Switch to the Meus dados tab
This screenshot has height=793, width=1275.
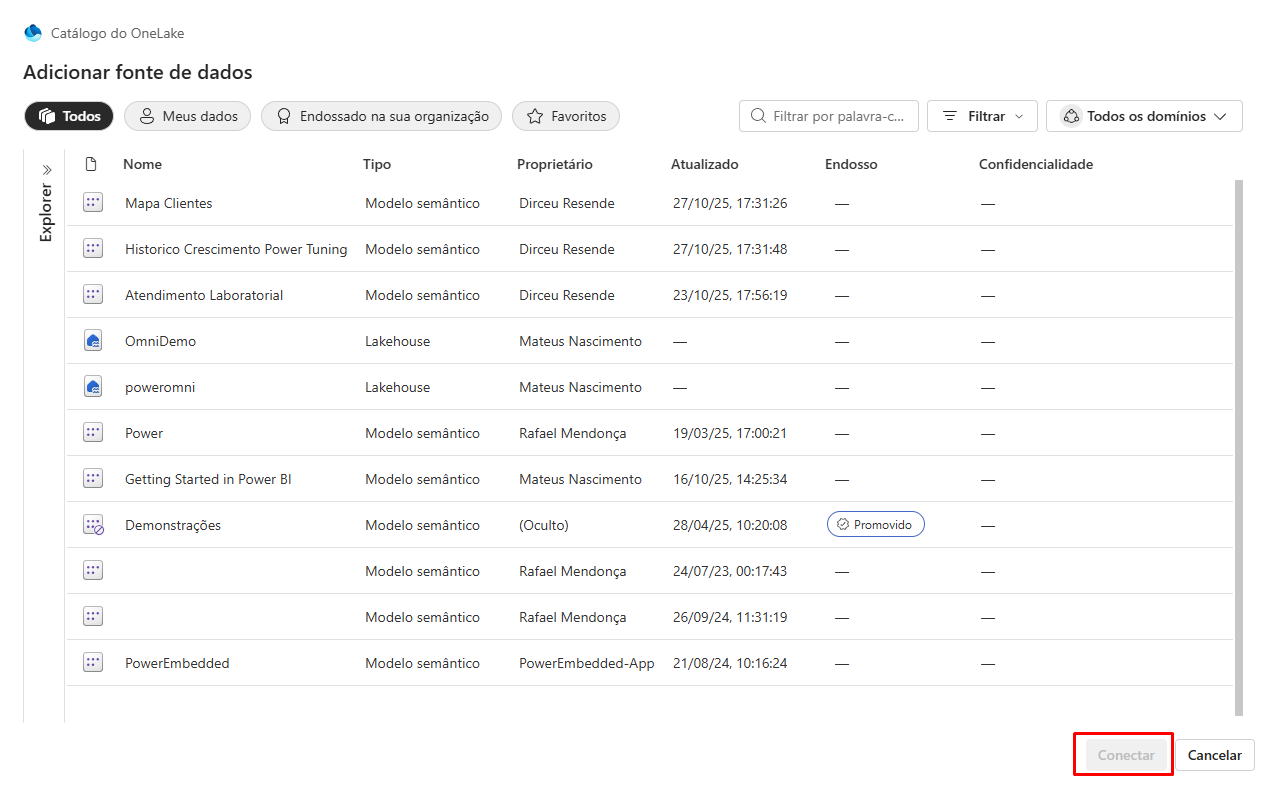click(x=187, y=116)
